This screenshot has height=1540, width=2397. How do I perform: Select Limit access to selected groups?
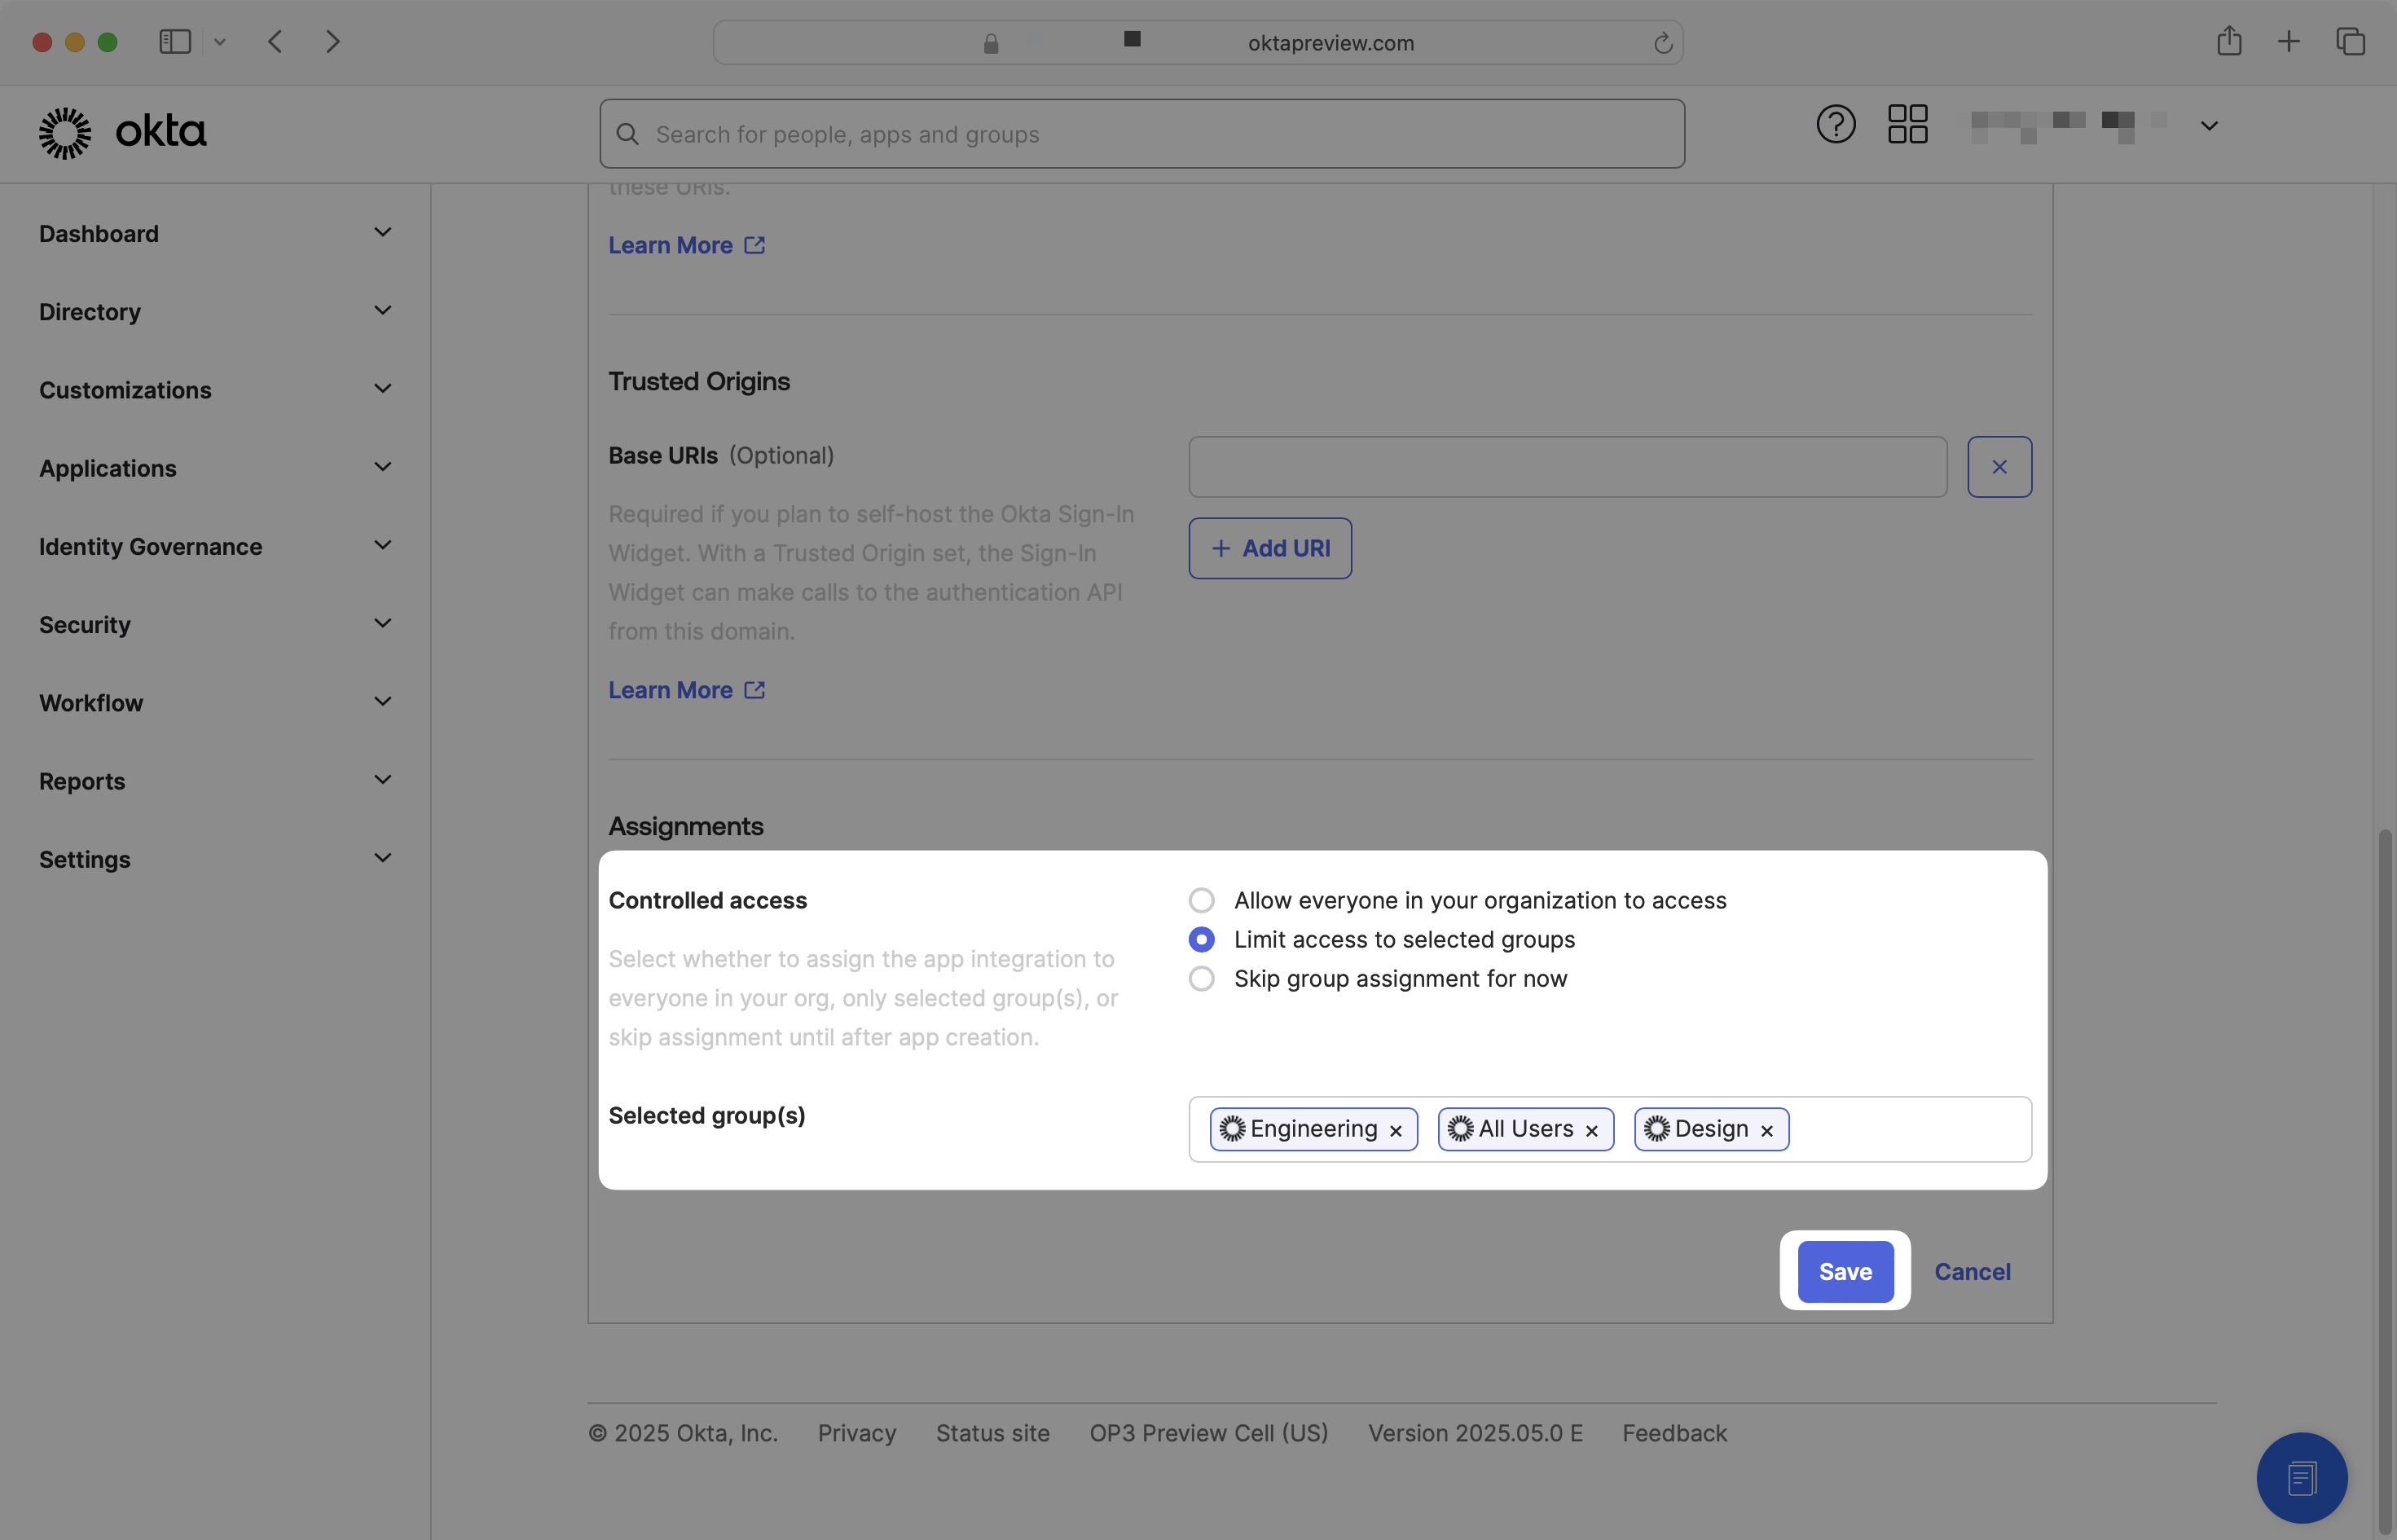[x=1201, y=939]
